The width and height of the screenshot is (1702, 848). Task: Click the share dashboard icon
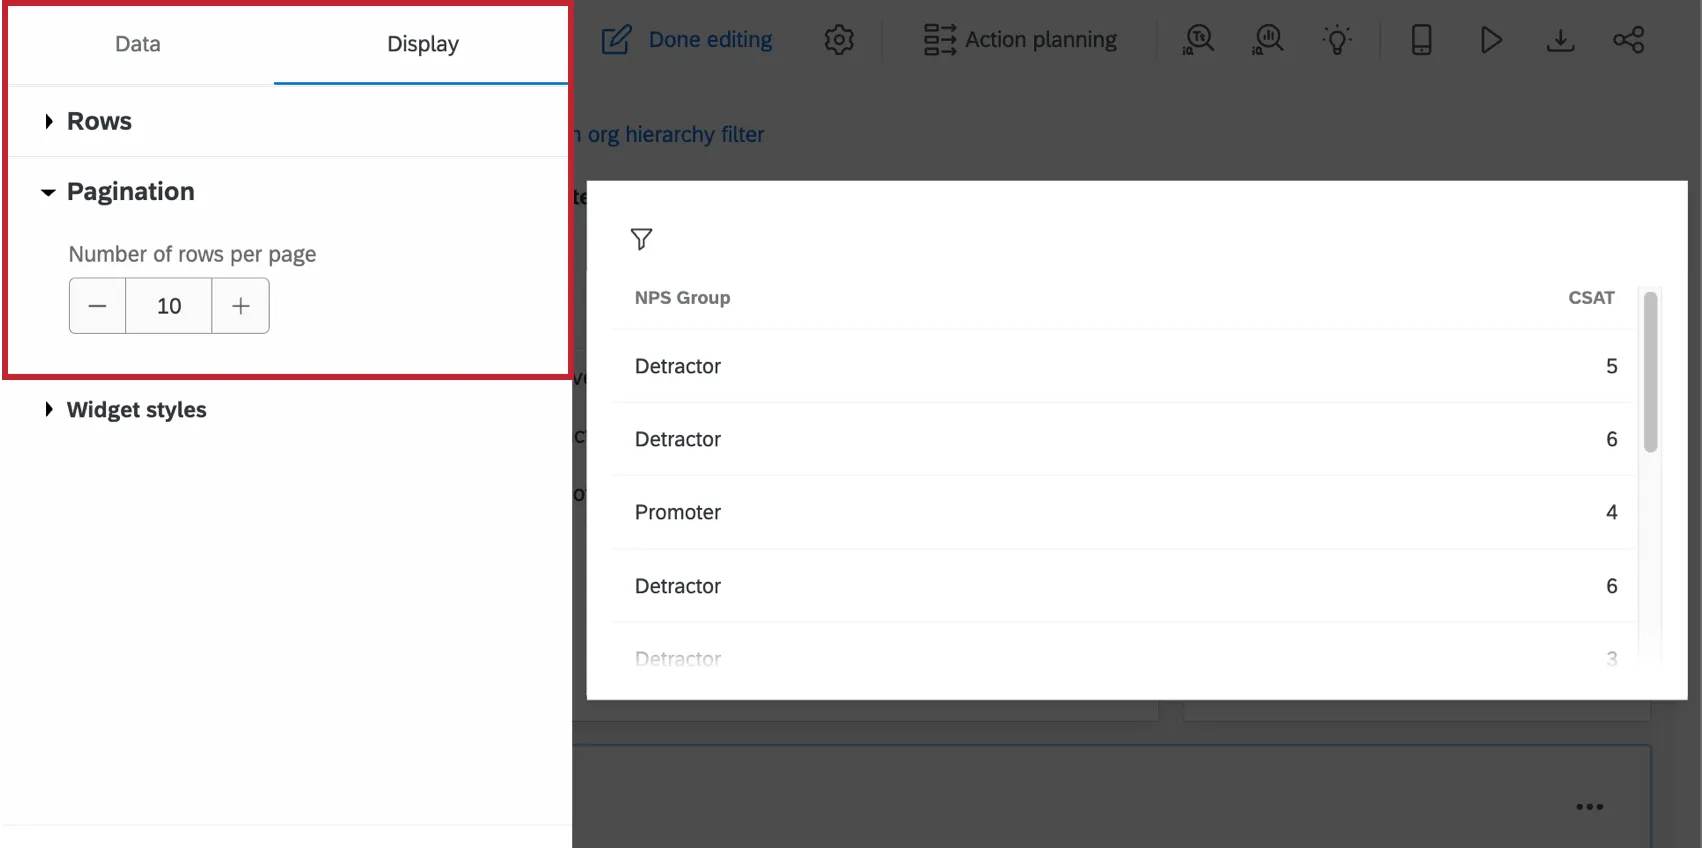coord(1628,40)
